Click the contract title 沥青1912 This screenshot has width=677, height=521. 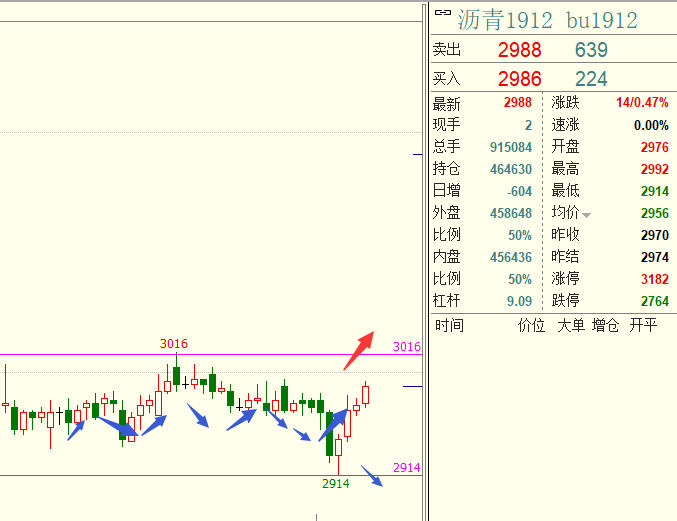505,20
